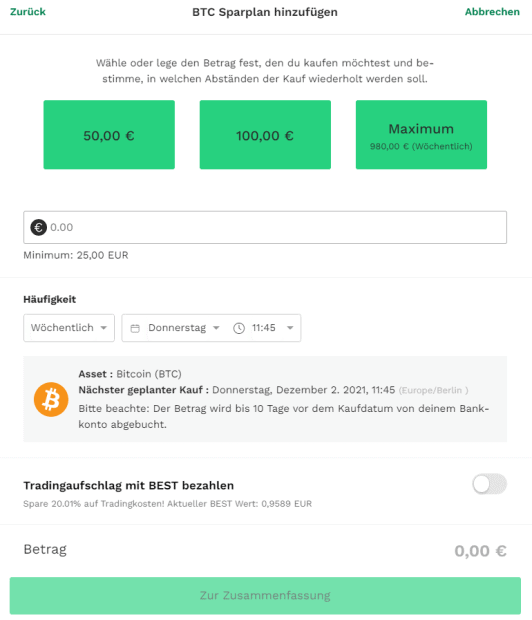Viewport: 532px width, 620px height.
Task: Click the orange Bitcoin logo icon
Action: tap(51, 399)
